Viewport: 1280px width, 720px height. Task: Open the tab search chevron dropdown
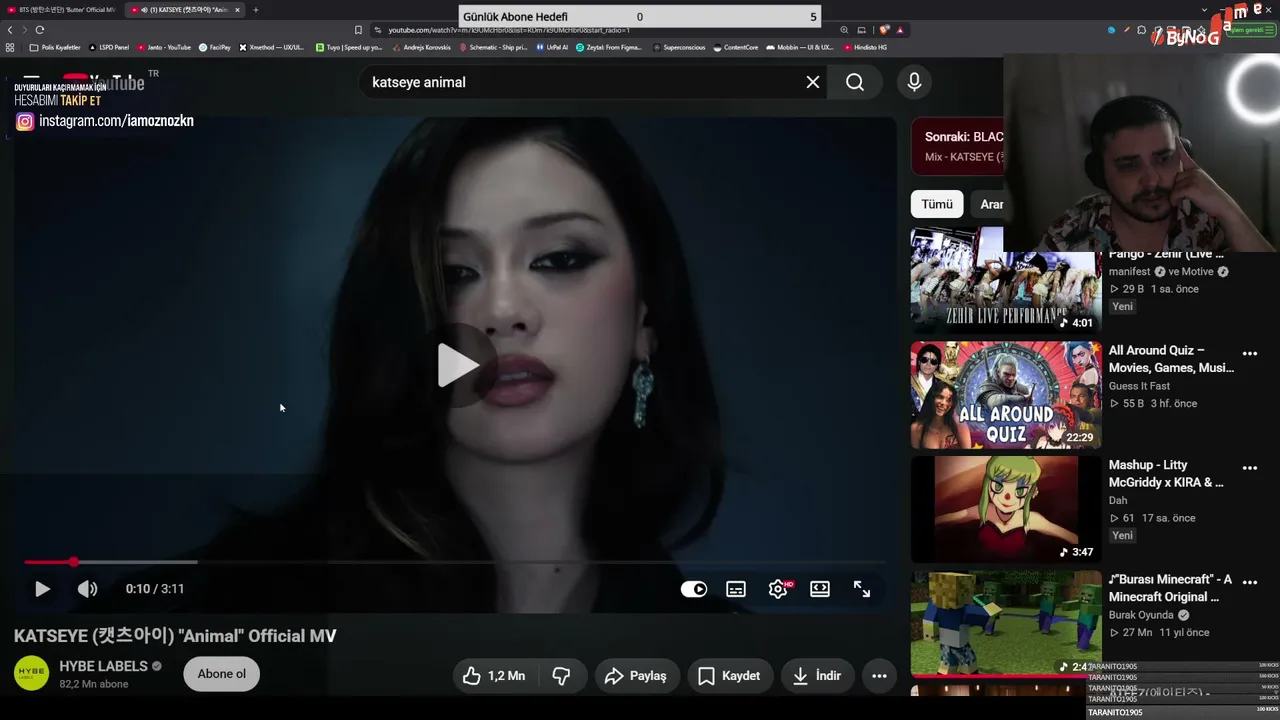click(x=1204, y=10)
